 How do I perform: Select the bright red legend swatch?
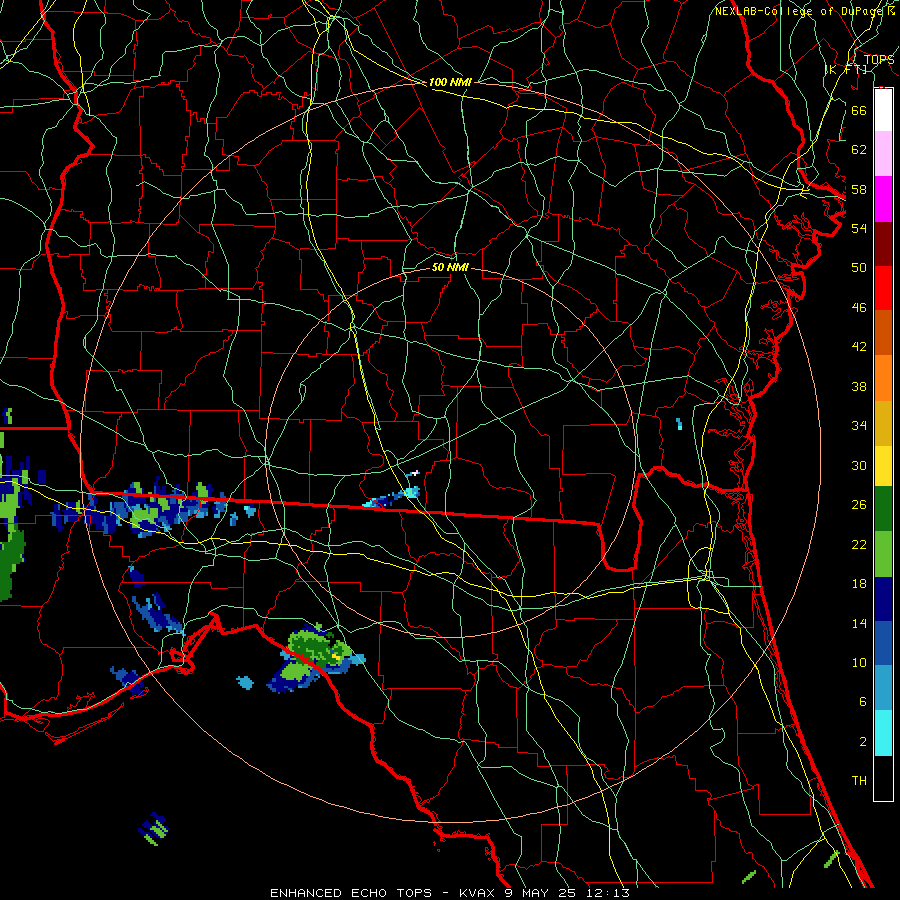(883, 288)
